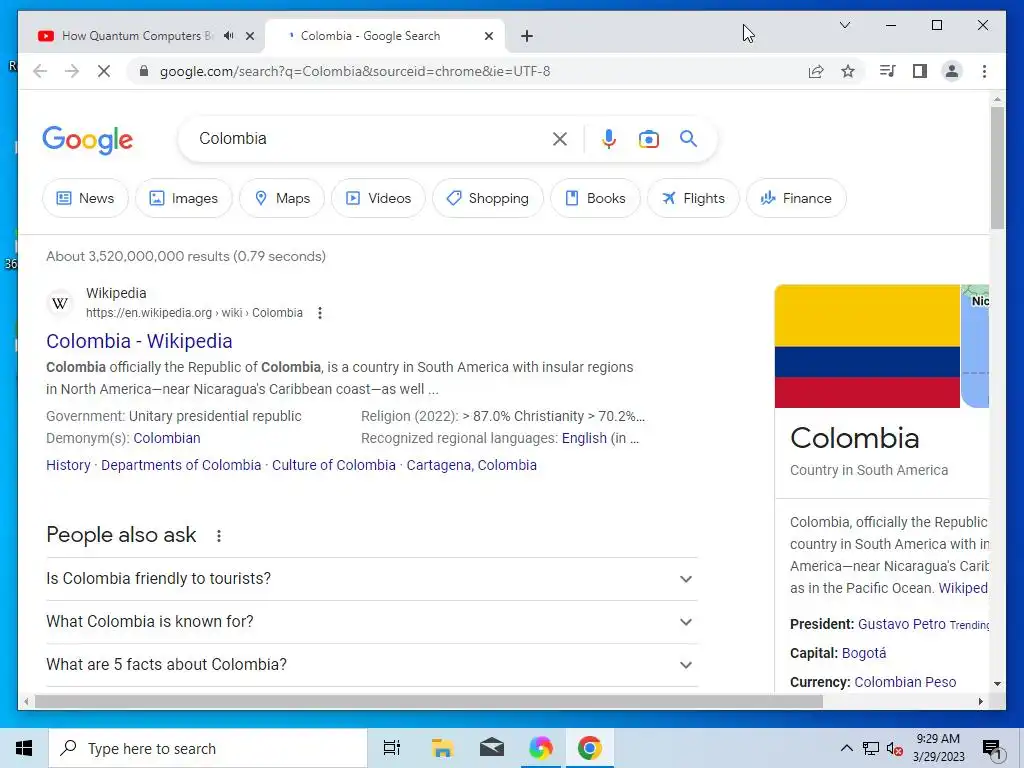Screen dimensions: 1024x768
Task: Open media controls icon in toolbar
Action: point(888,71)
